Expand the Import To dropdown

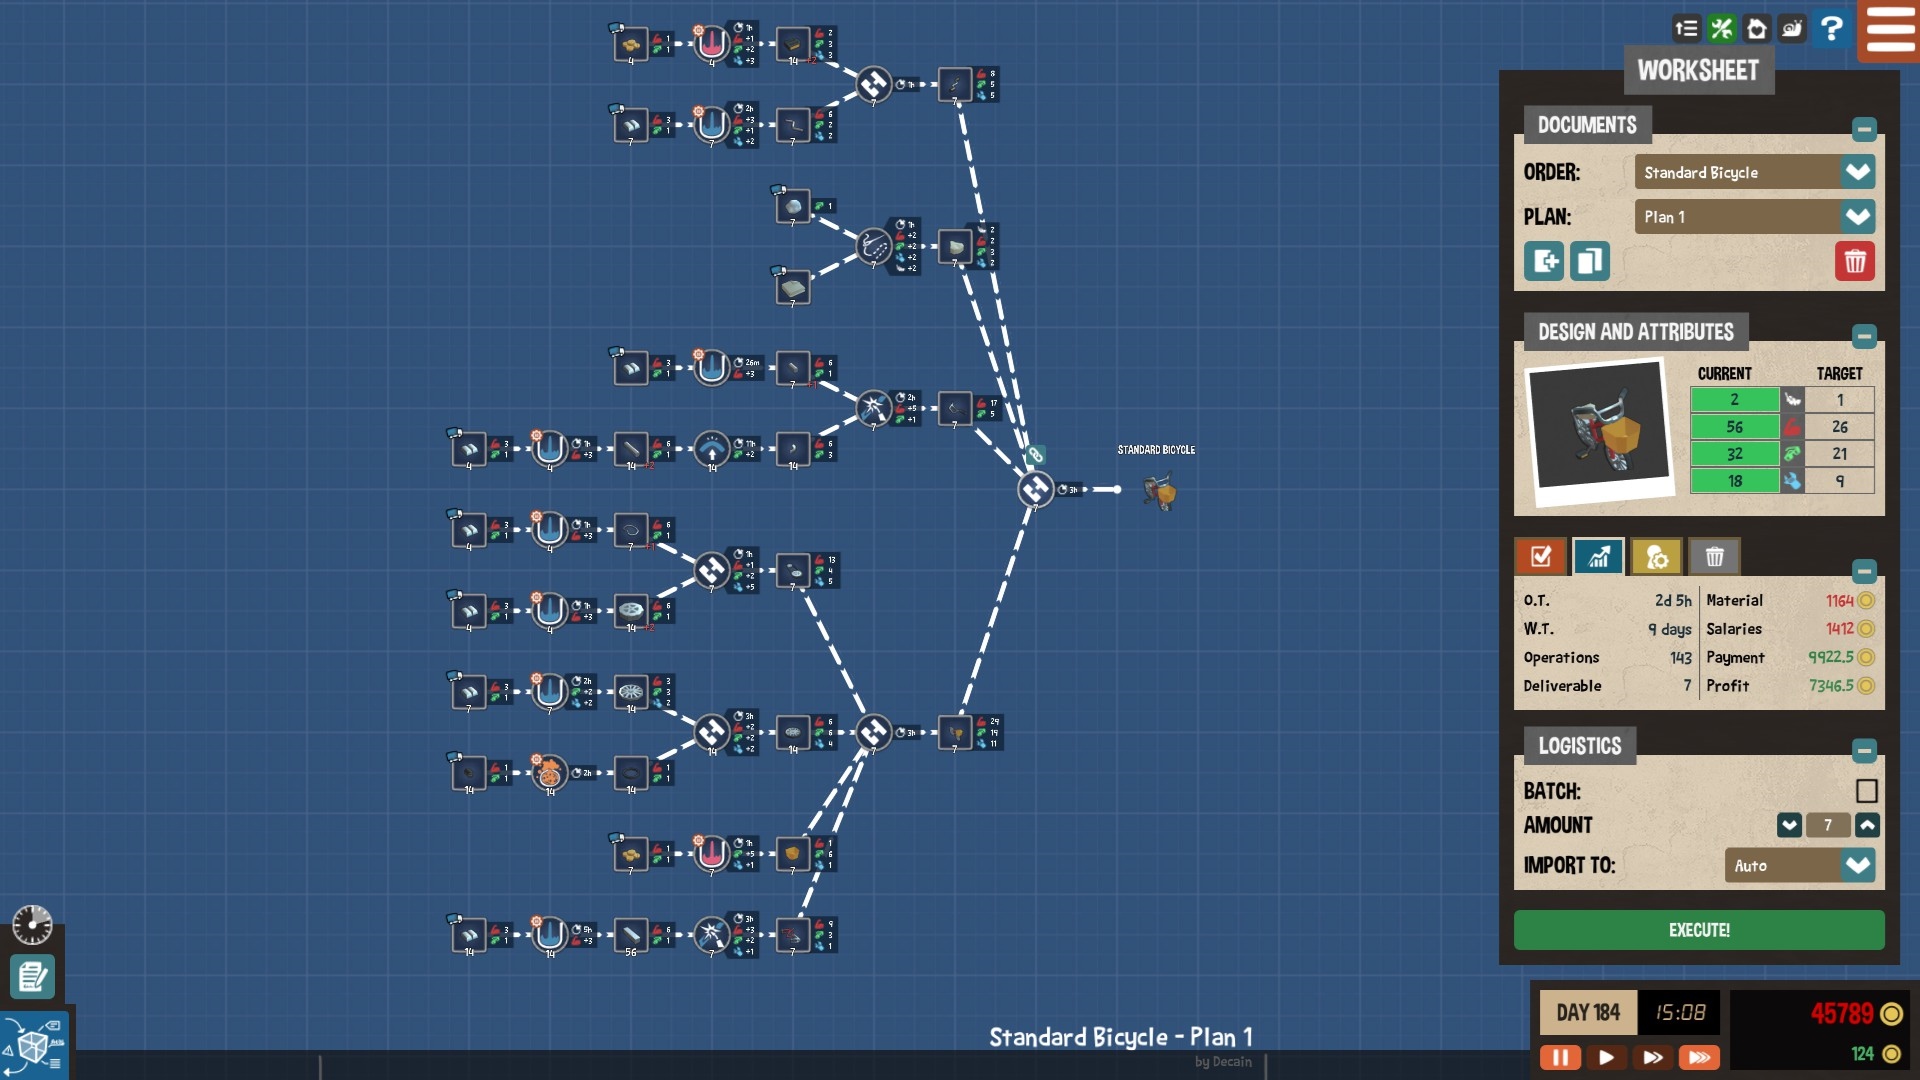click(1857, 865)
